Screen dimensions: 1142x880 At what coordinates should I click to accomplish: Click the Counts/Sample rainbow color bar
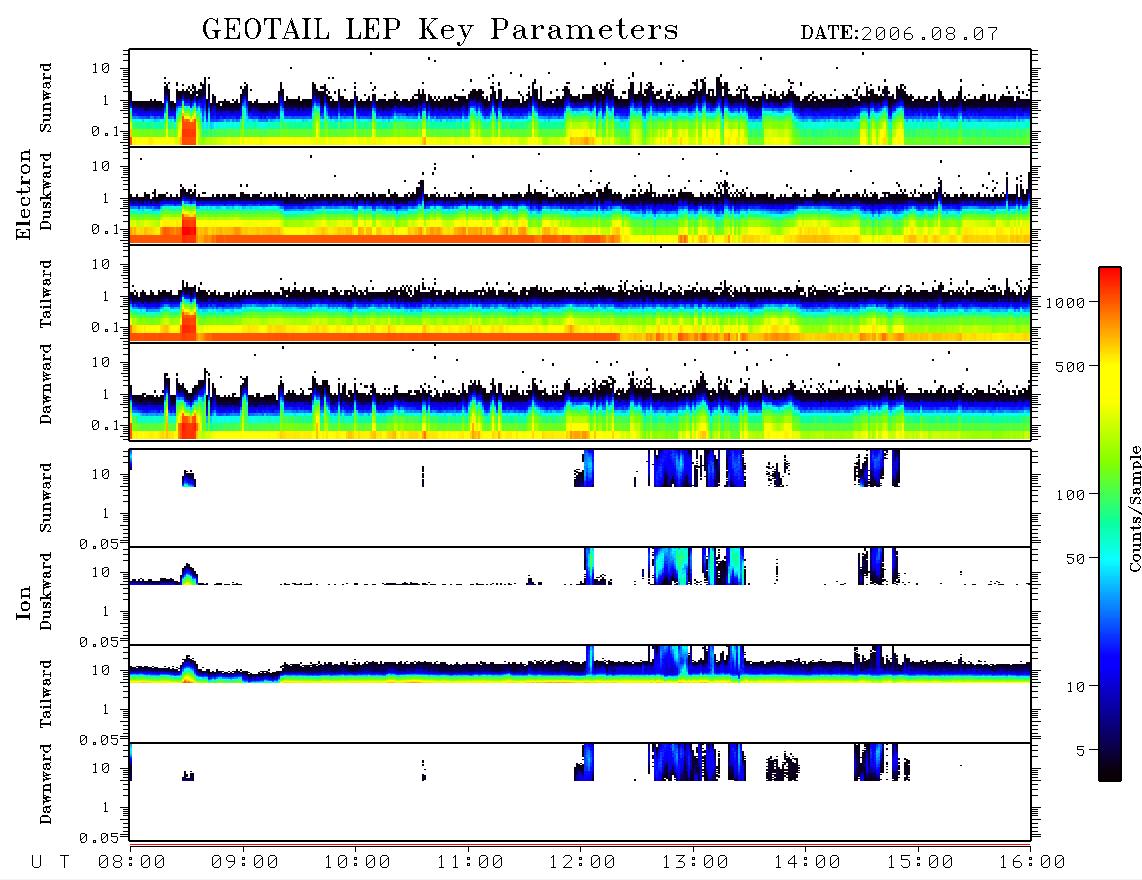pos(1110,524)
